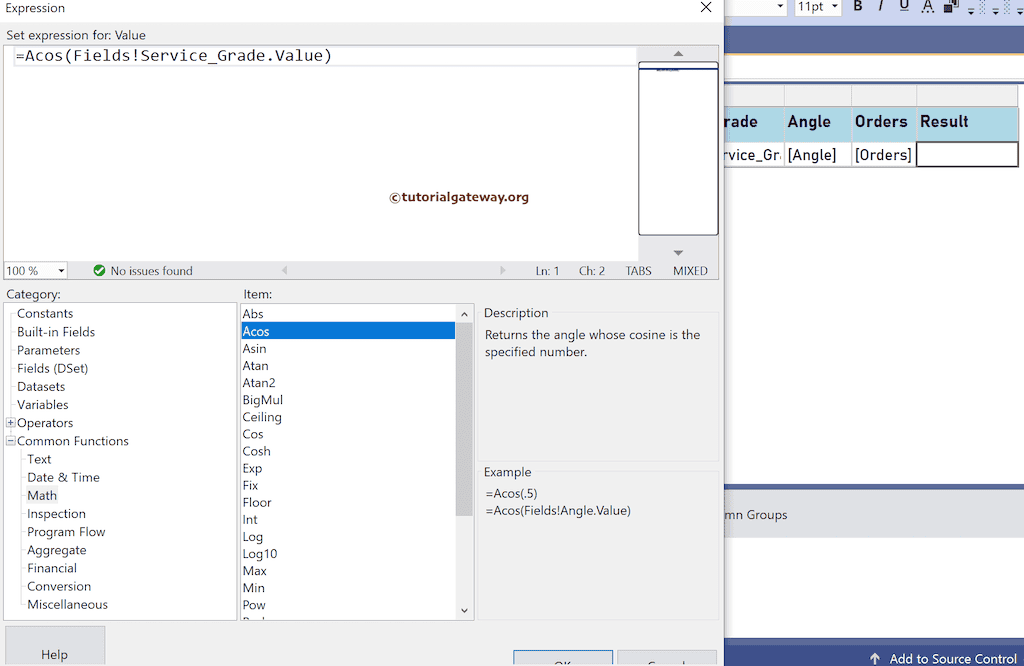Select the Date & Time function category

pos(63,477)
